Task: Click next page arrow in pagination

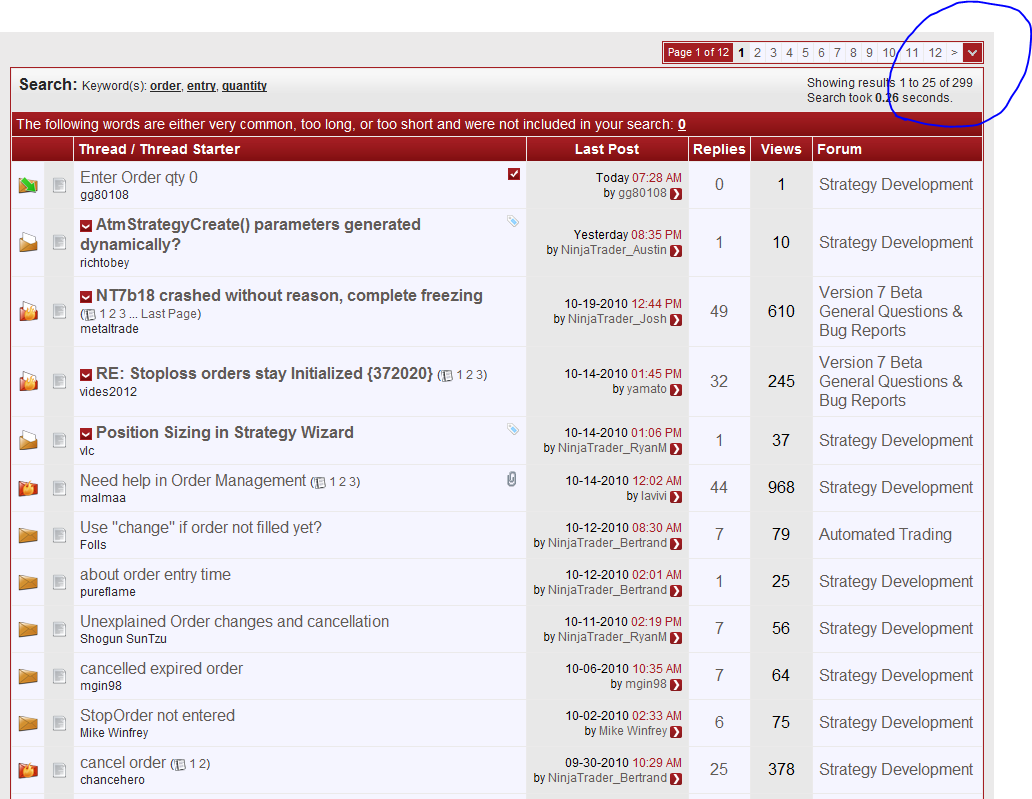Action: [x=954, y=53]
